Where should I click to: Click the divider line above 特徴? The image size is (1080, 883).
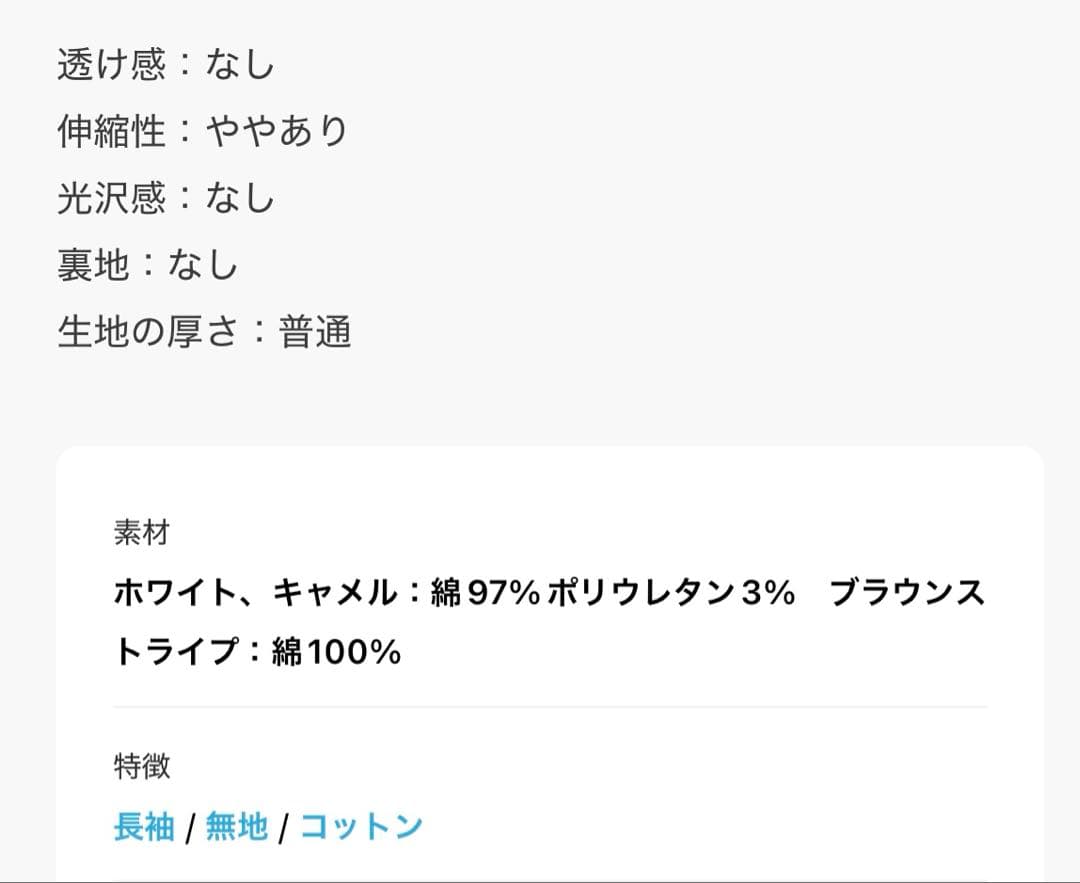click(550, 707)
